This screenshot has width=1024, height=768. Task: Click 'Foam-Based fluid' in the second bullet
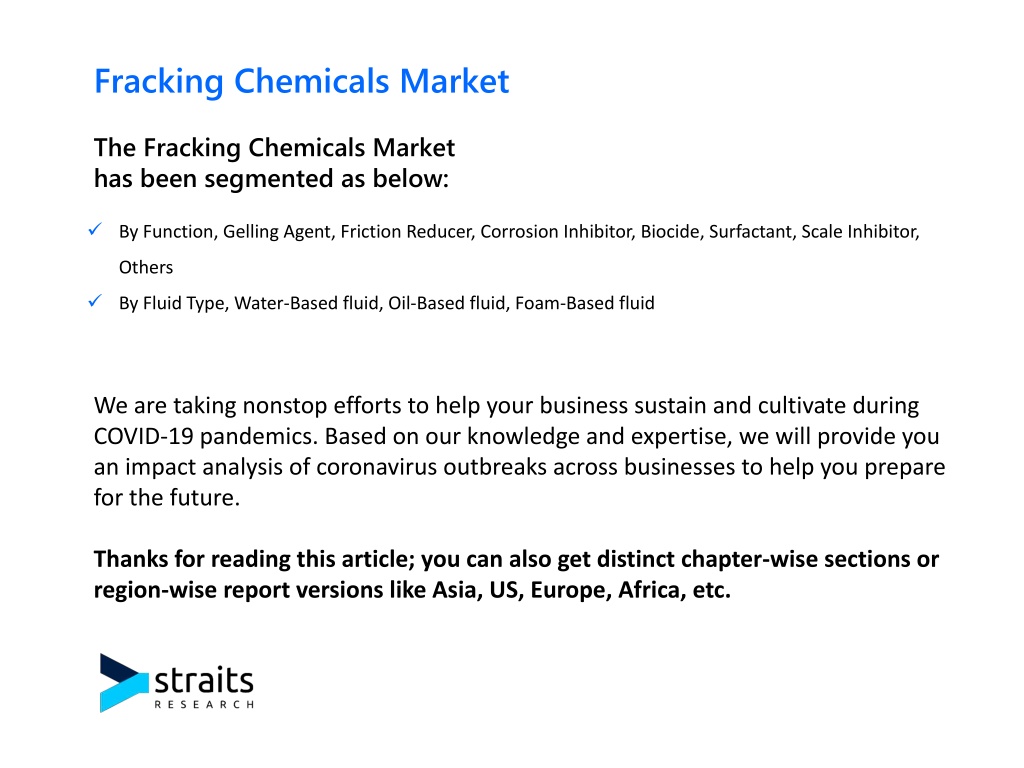(584, 303)
